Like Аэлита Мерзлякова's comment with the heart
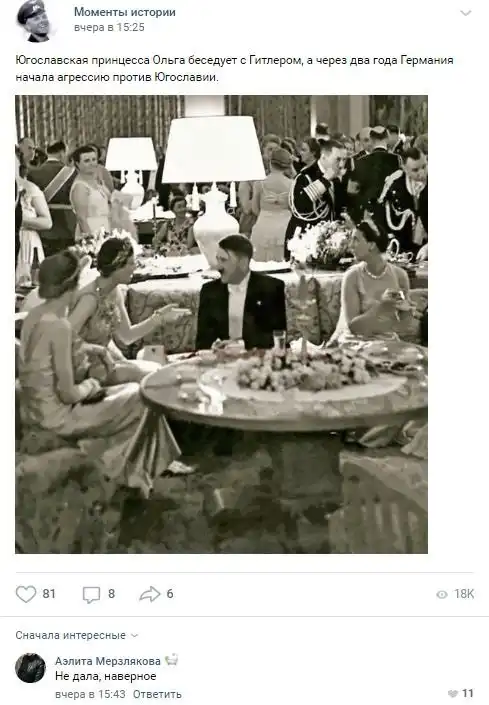This screenshot has width=489, height=705. pyautogui.click(x=453, y=693)
